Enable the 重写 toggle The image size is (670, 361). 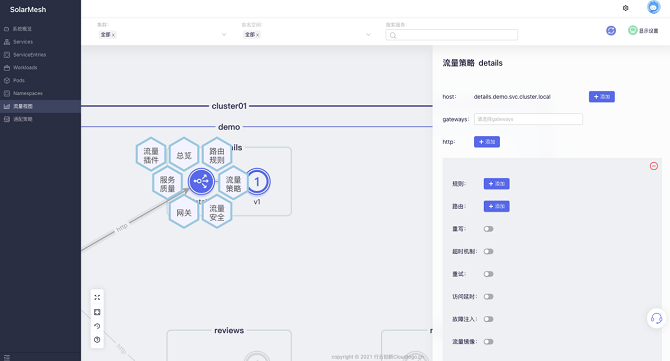488,229
